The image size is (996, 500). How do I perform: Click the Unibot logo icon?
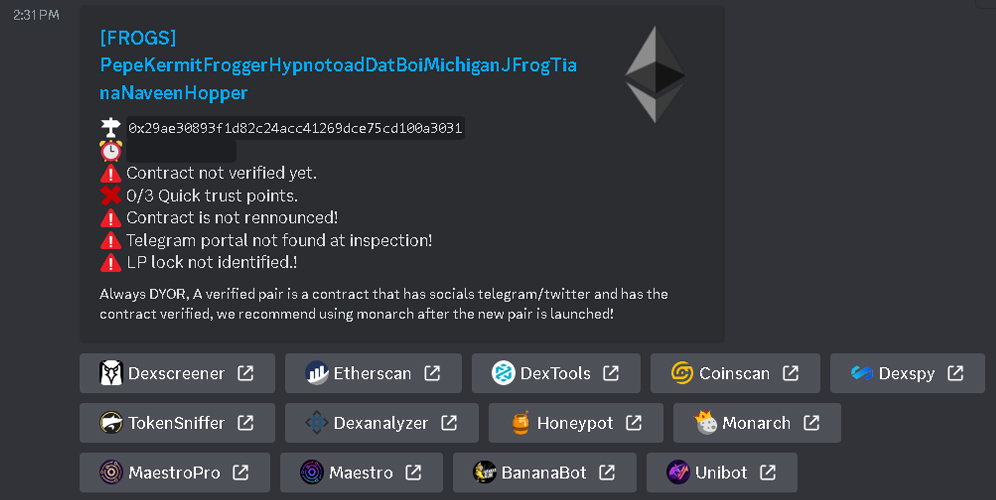pyautogui.click(x=679, y=473)
